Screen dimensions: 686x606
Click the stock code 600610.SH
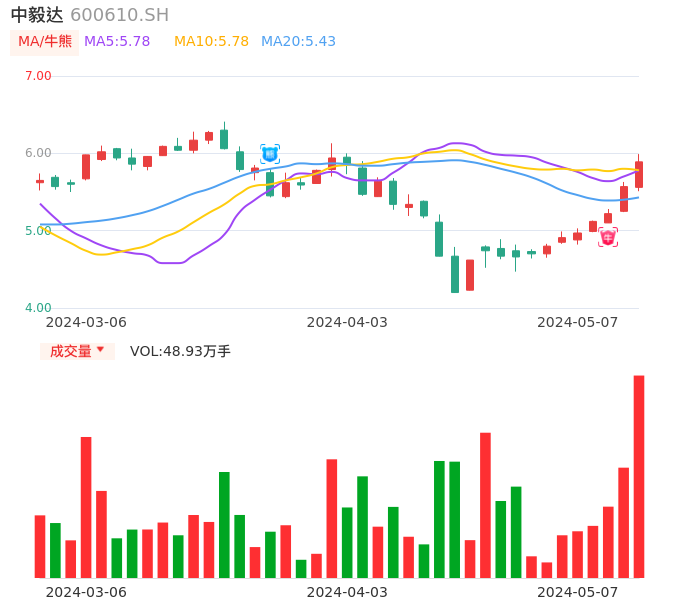tap(119, 15)
